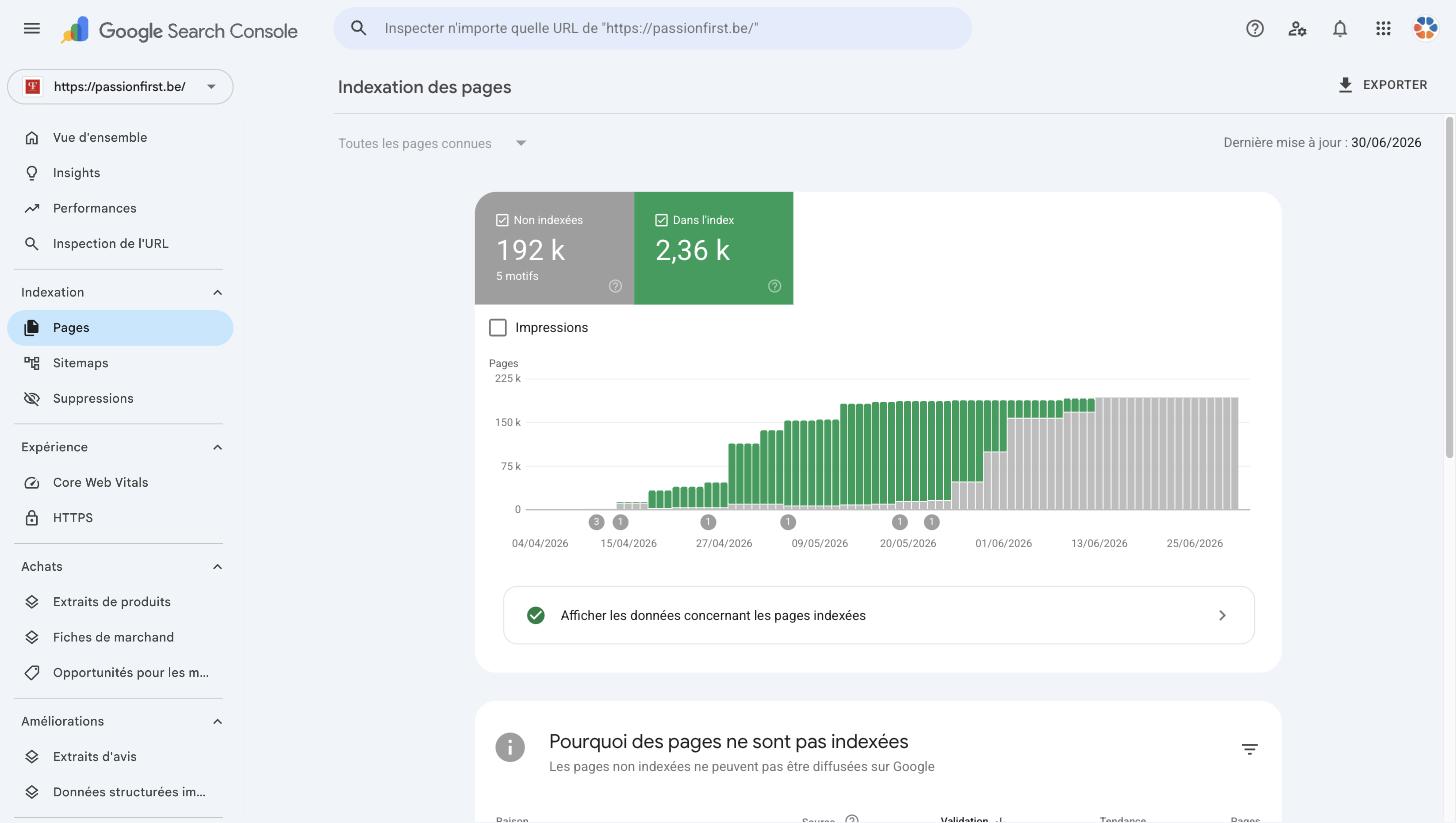Open Insights page

tap(120, 173)
